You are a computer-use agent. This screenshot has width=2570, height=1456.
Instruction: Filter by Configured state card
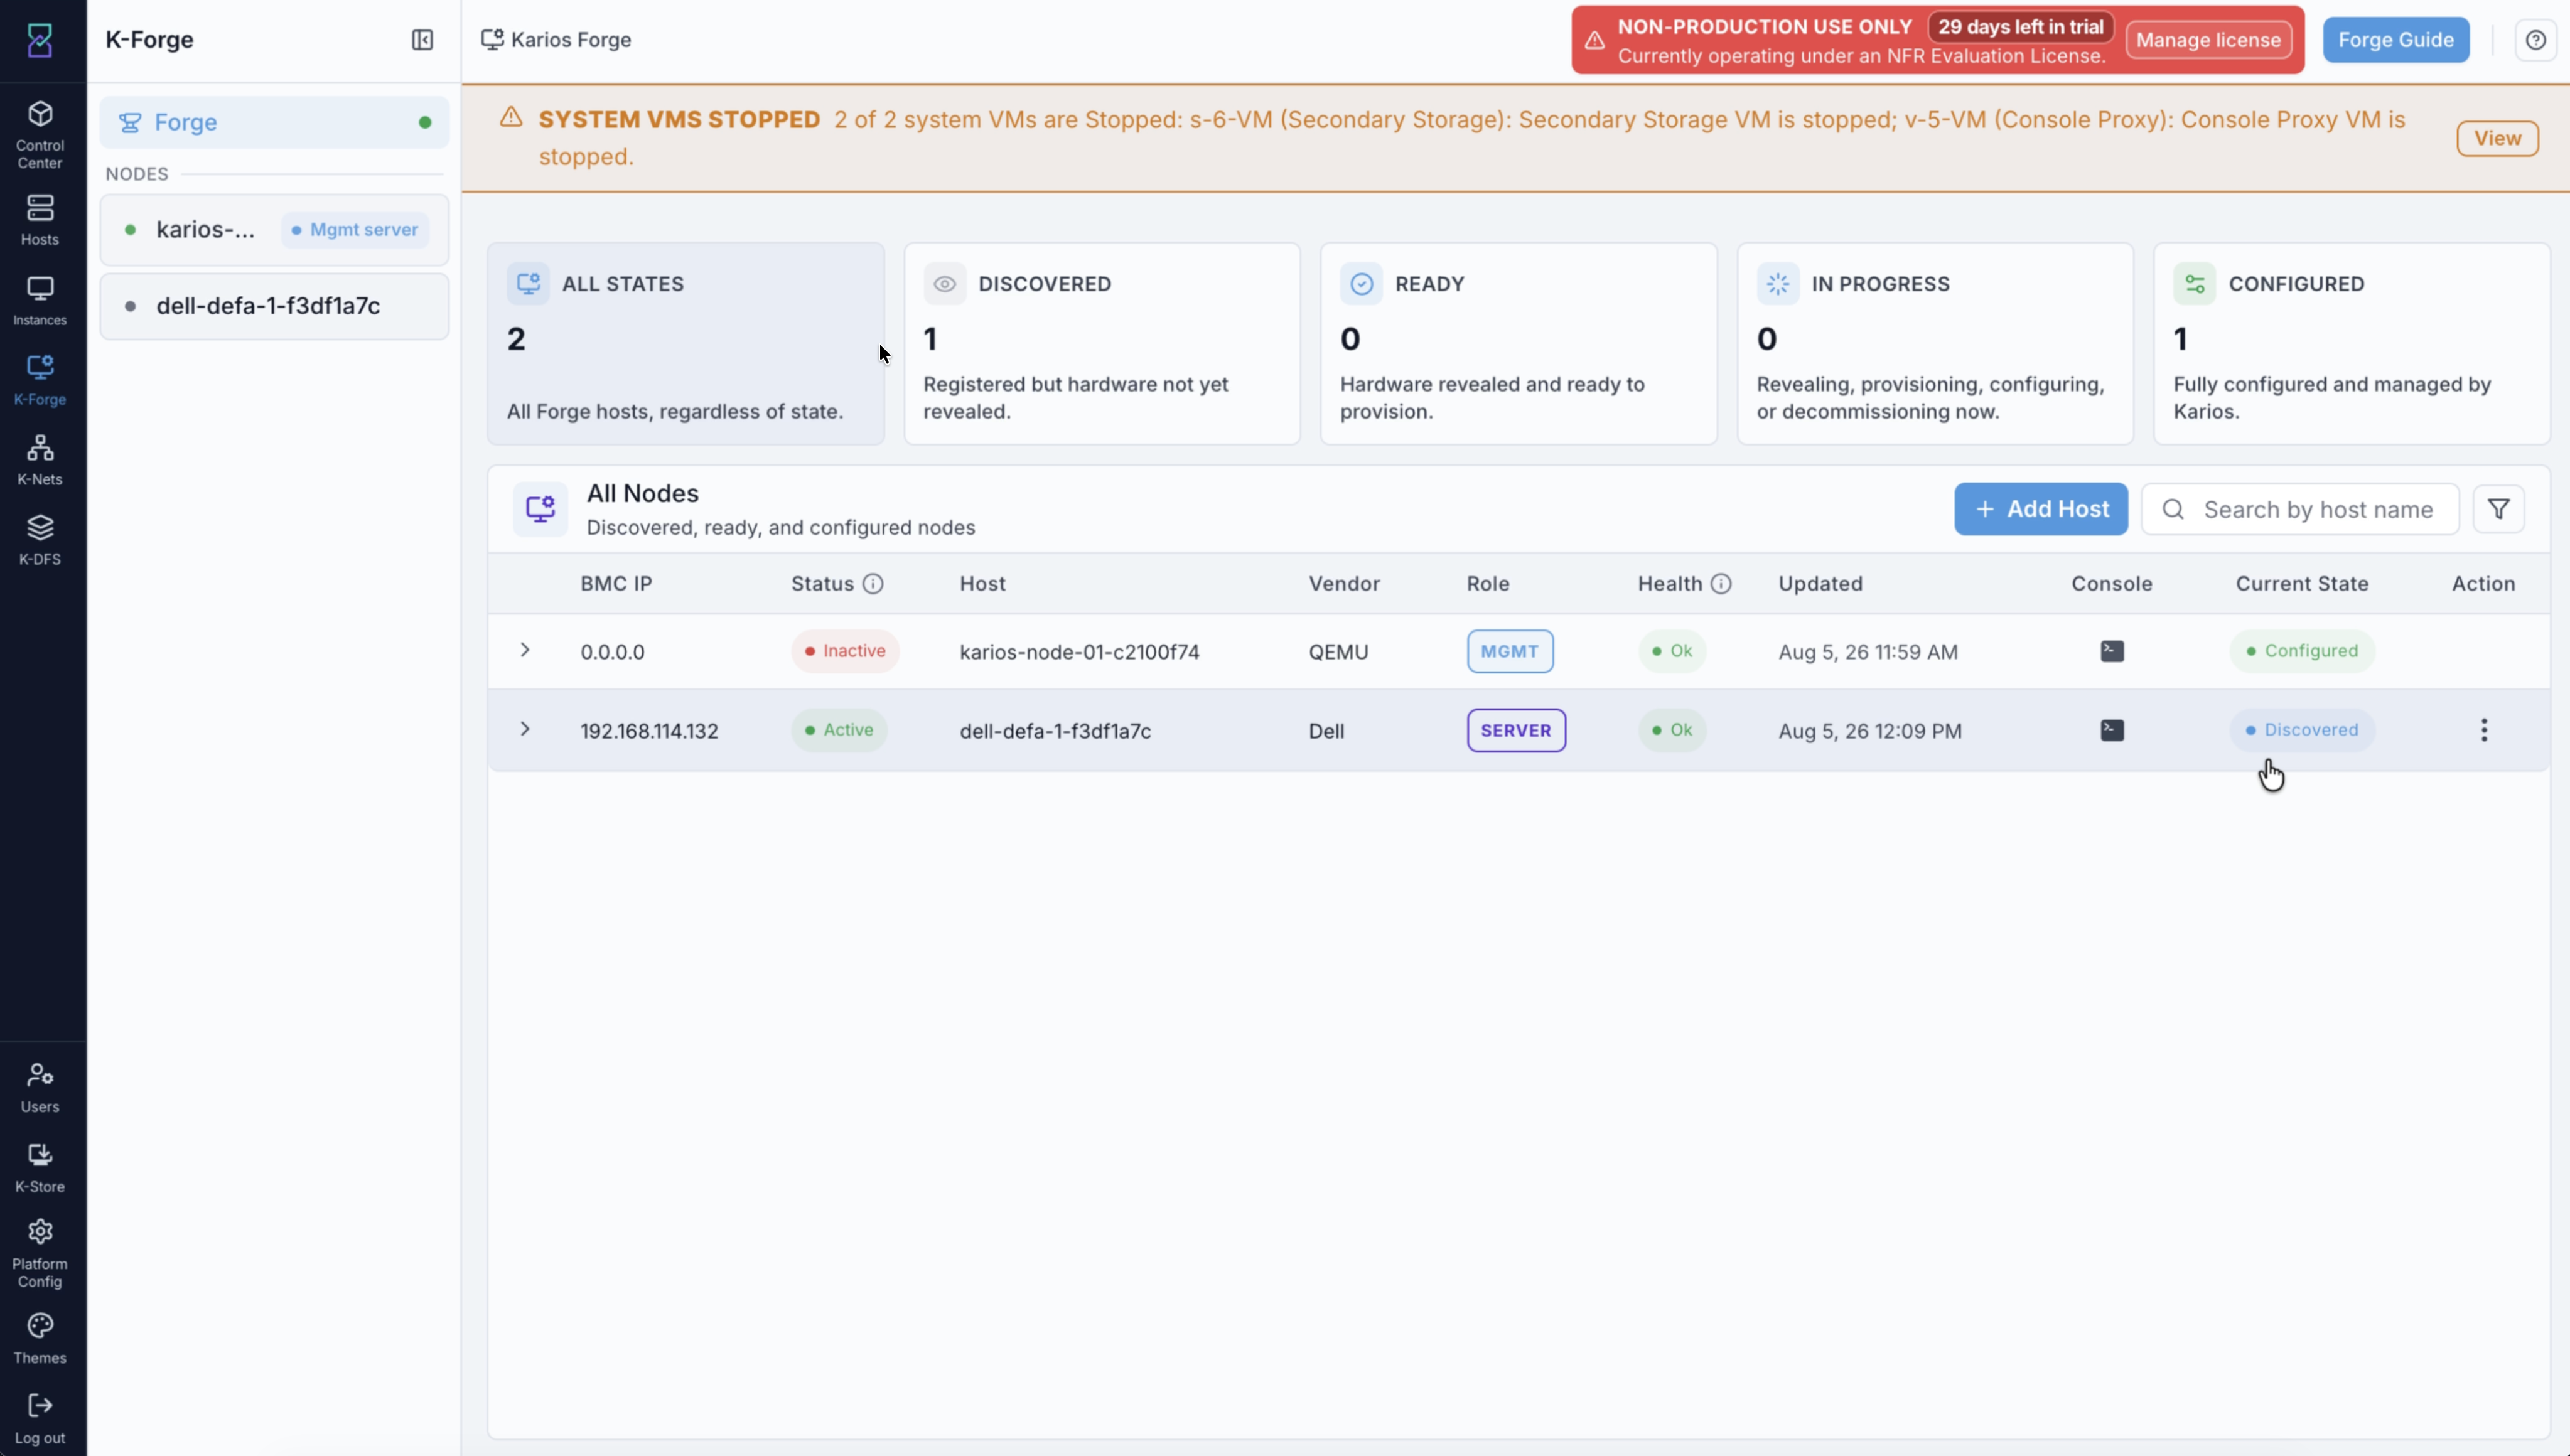pyautogui.click(x=2351, y=343)
